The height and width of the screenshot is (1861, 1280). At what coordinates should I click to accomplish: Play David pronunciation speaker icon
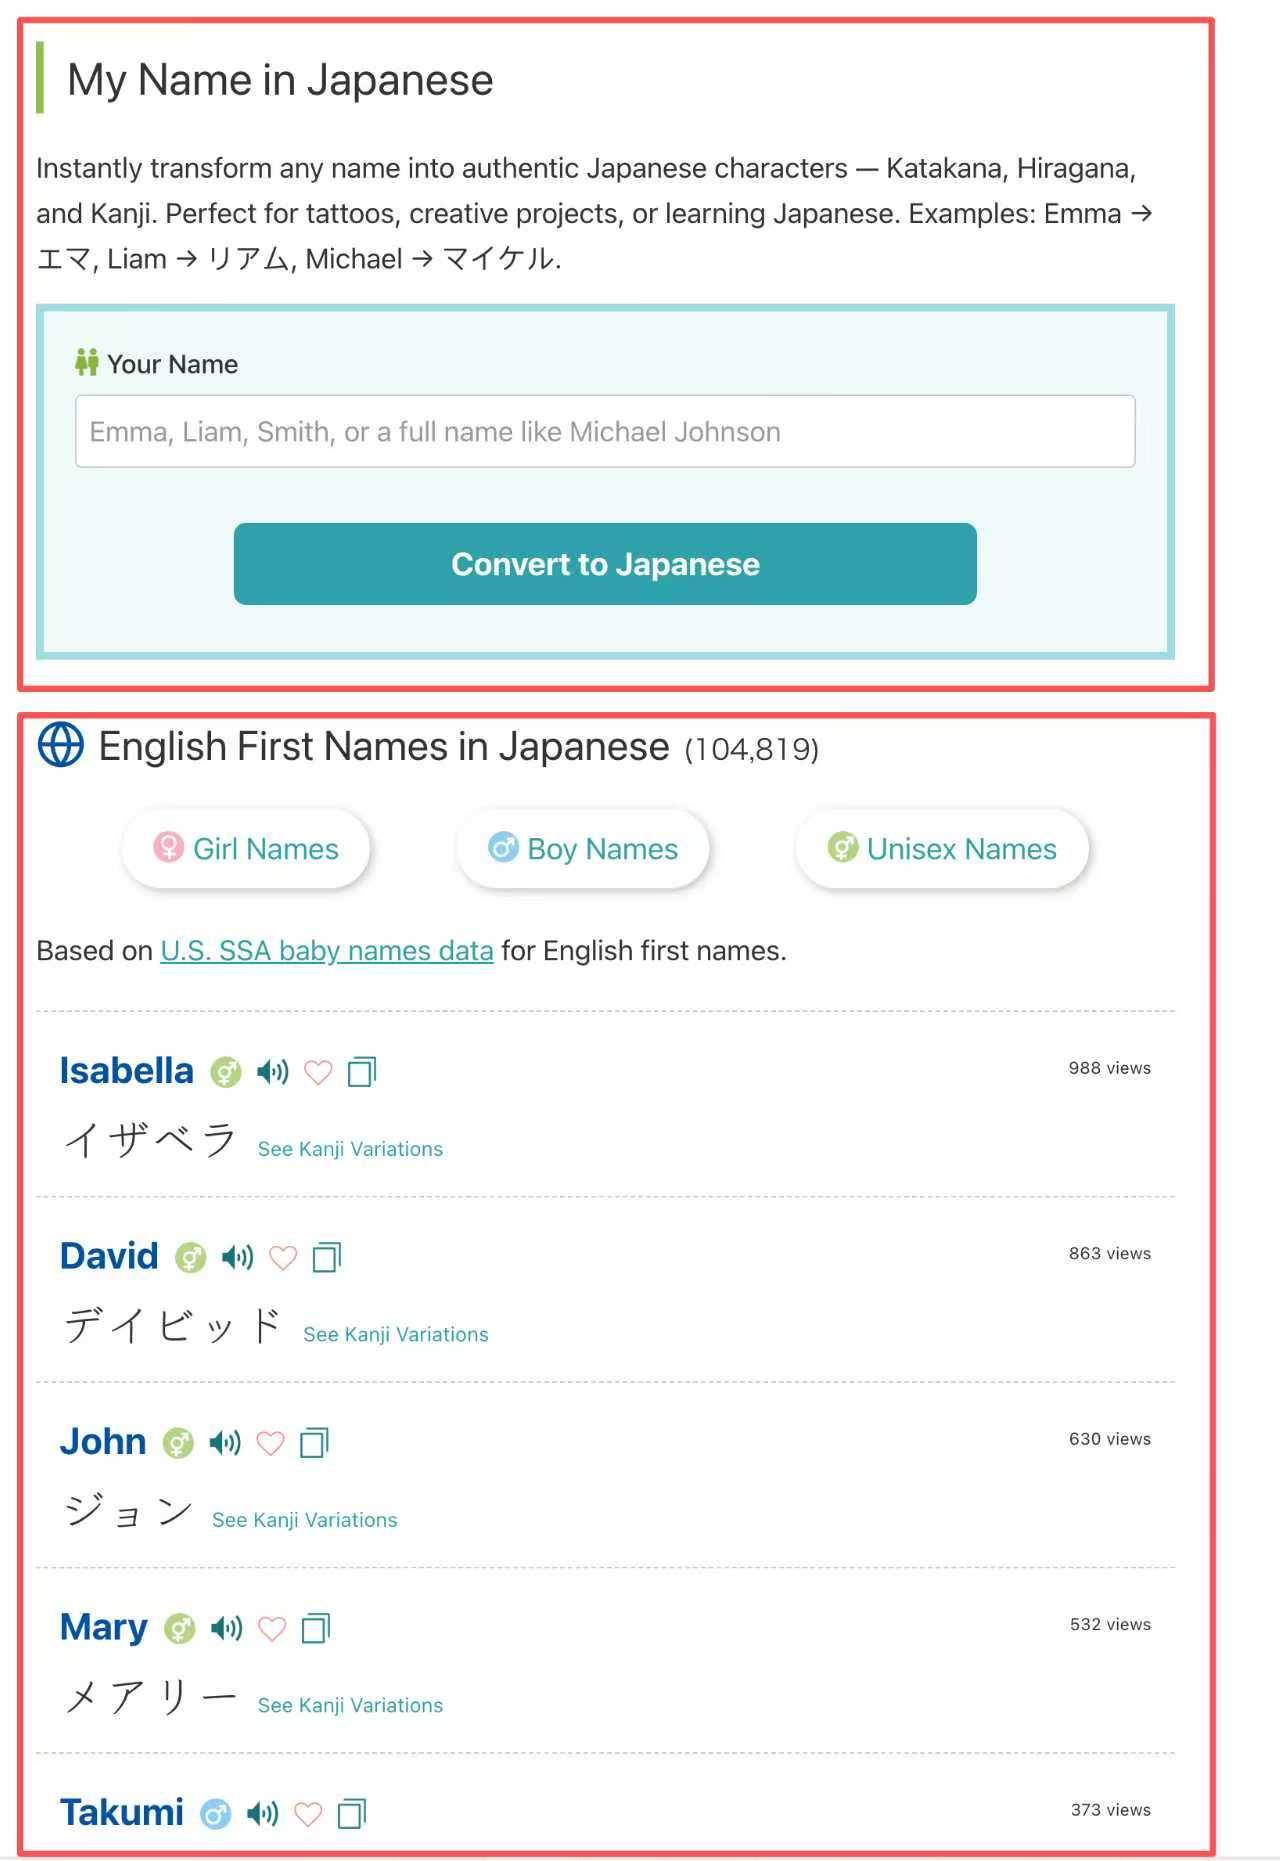[x=237, y=1257]
